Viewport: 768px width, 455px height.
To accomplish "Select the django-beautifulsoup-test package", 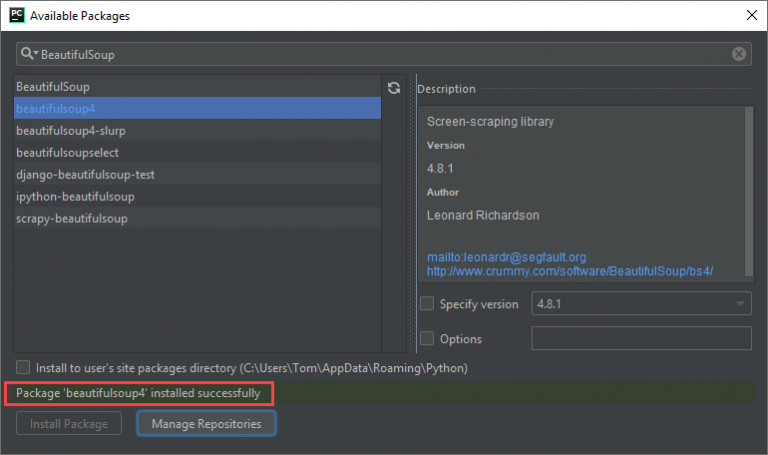I will tap(197, 174).
